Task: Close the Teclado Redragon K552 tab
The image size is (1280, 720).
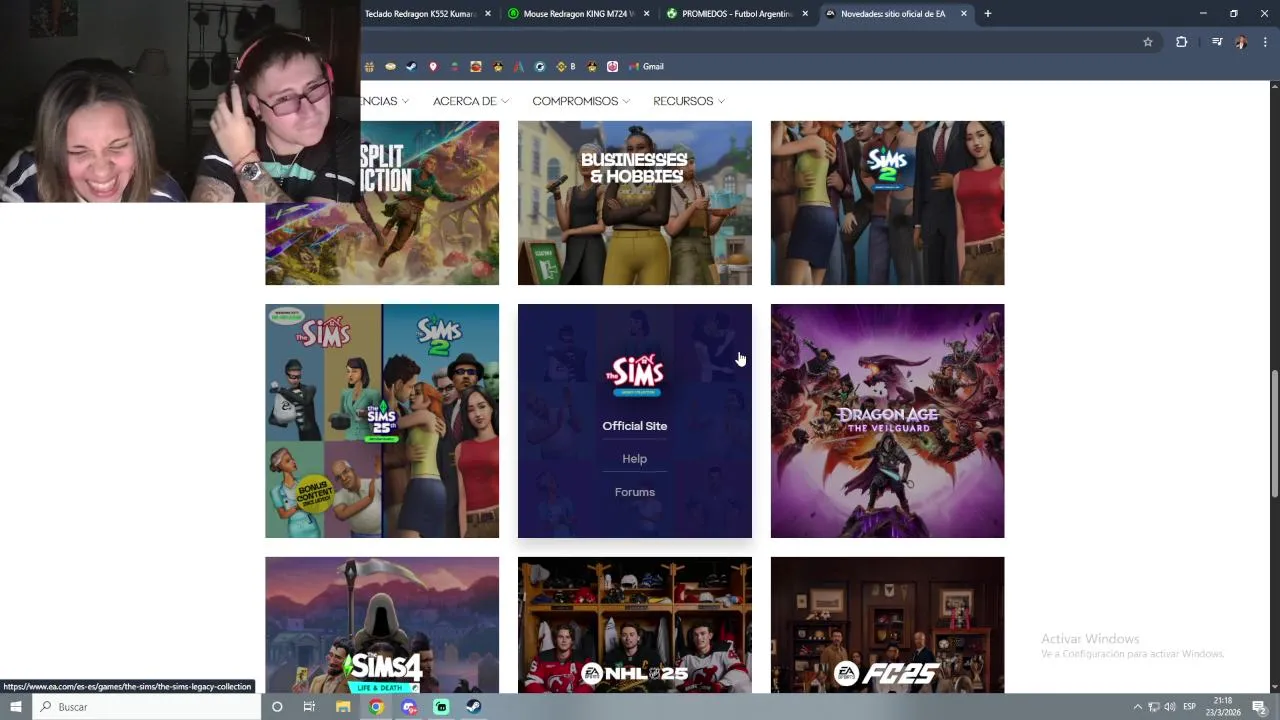Action: 488,14
